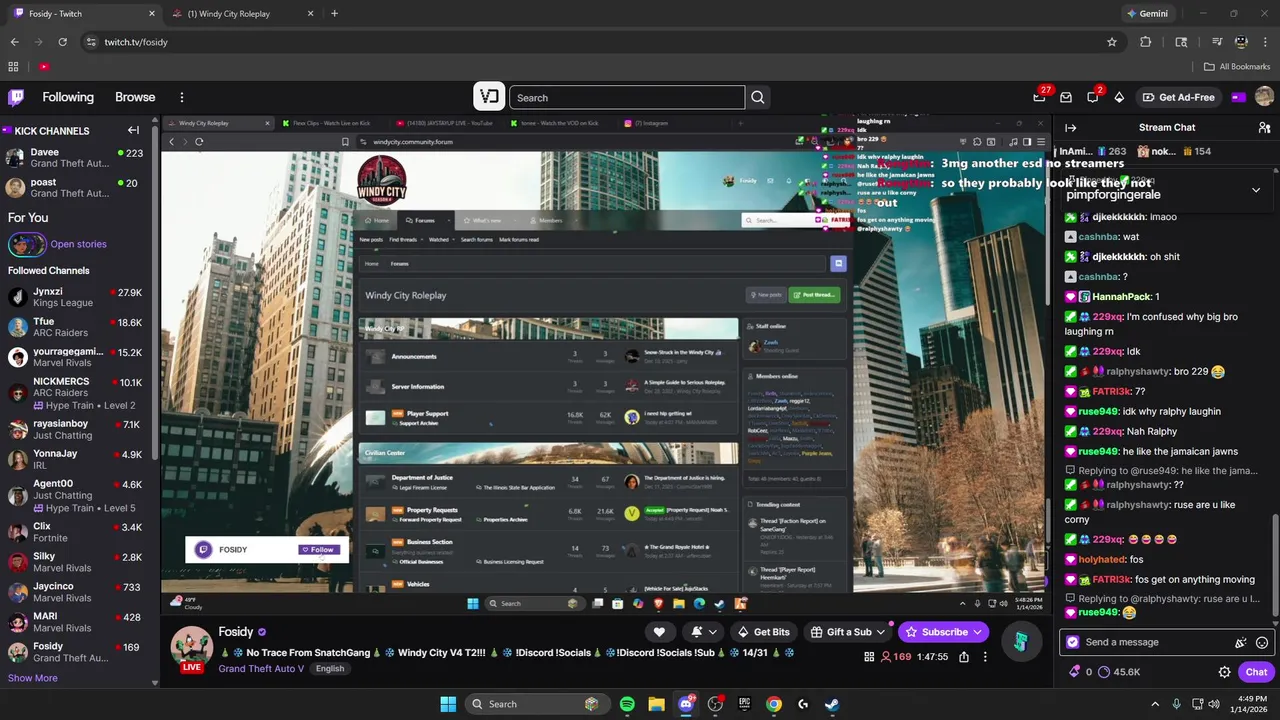Screen dimensions: 1280x720
Task: Click the English language tag
Action: coord(329,669)
